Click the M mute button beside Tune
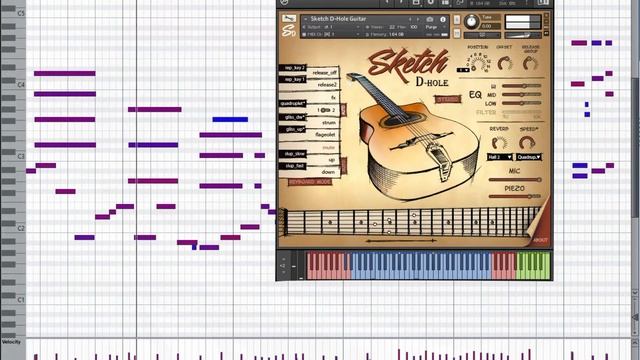This screenshot has height=360, width=640. coord(457,33)
